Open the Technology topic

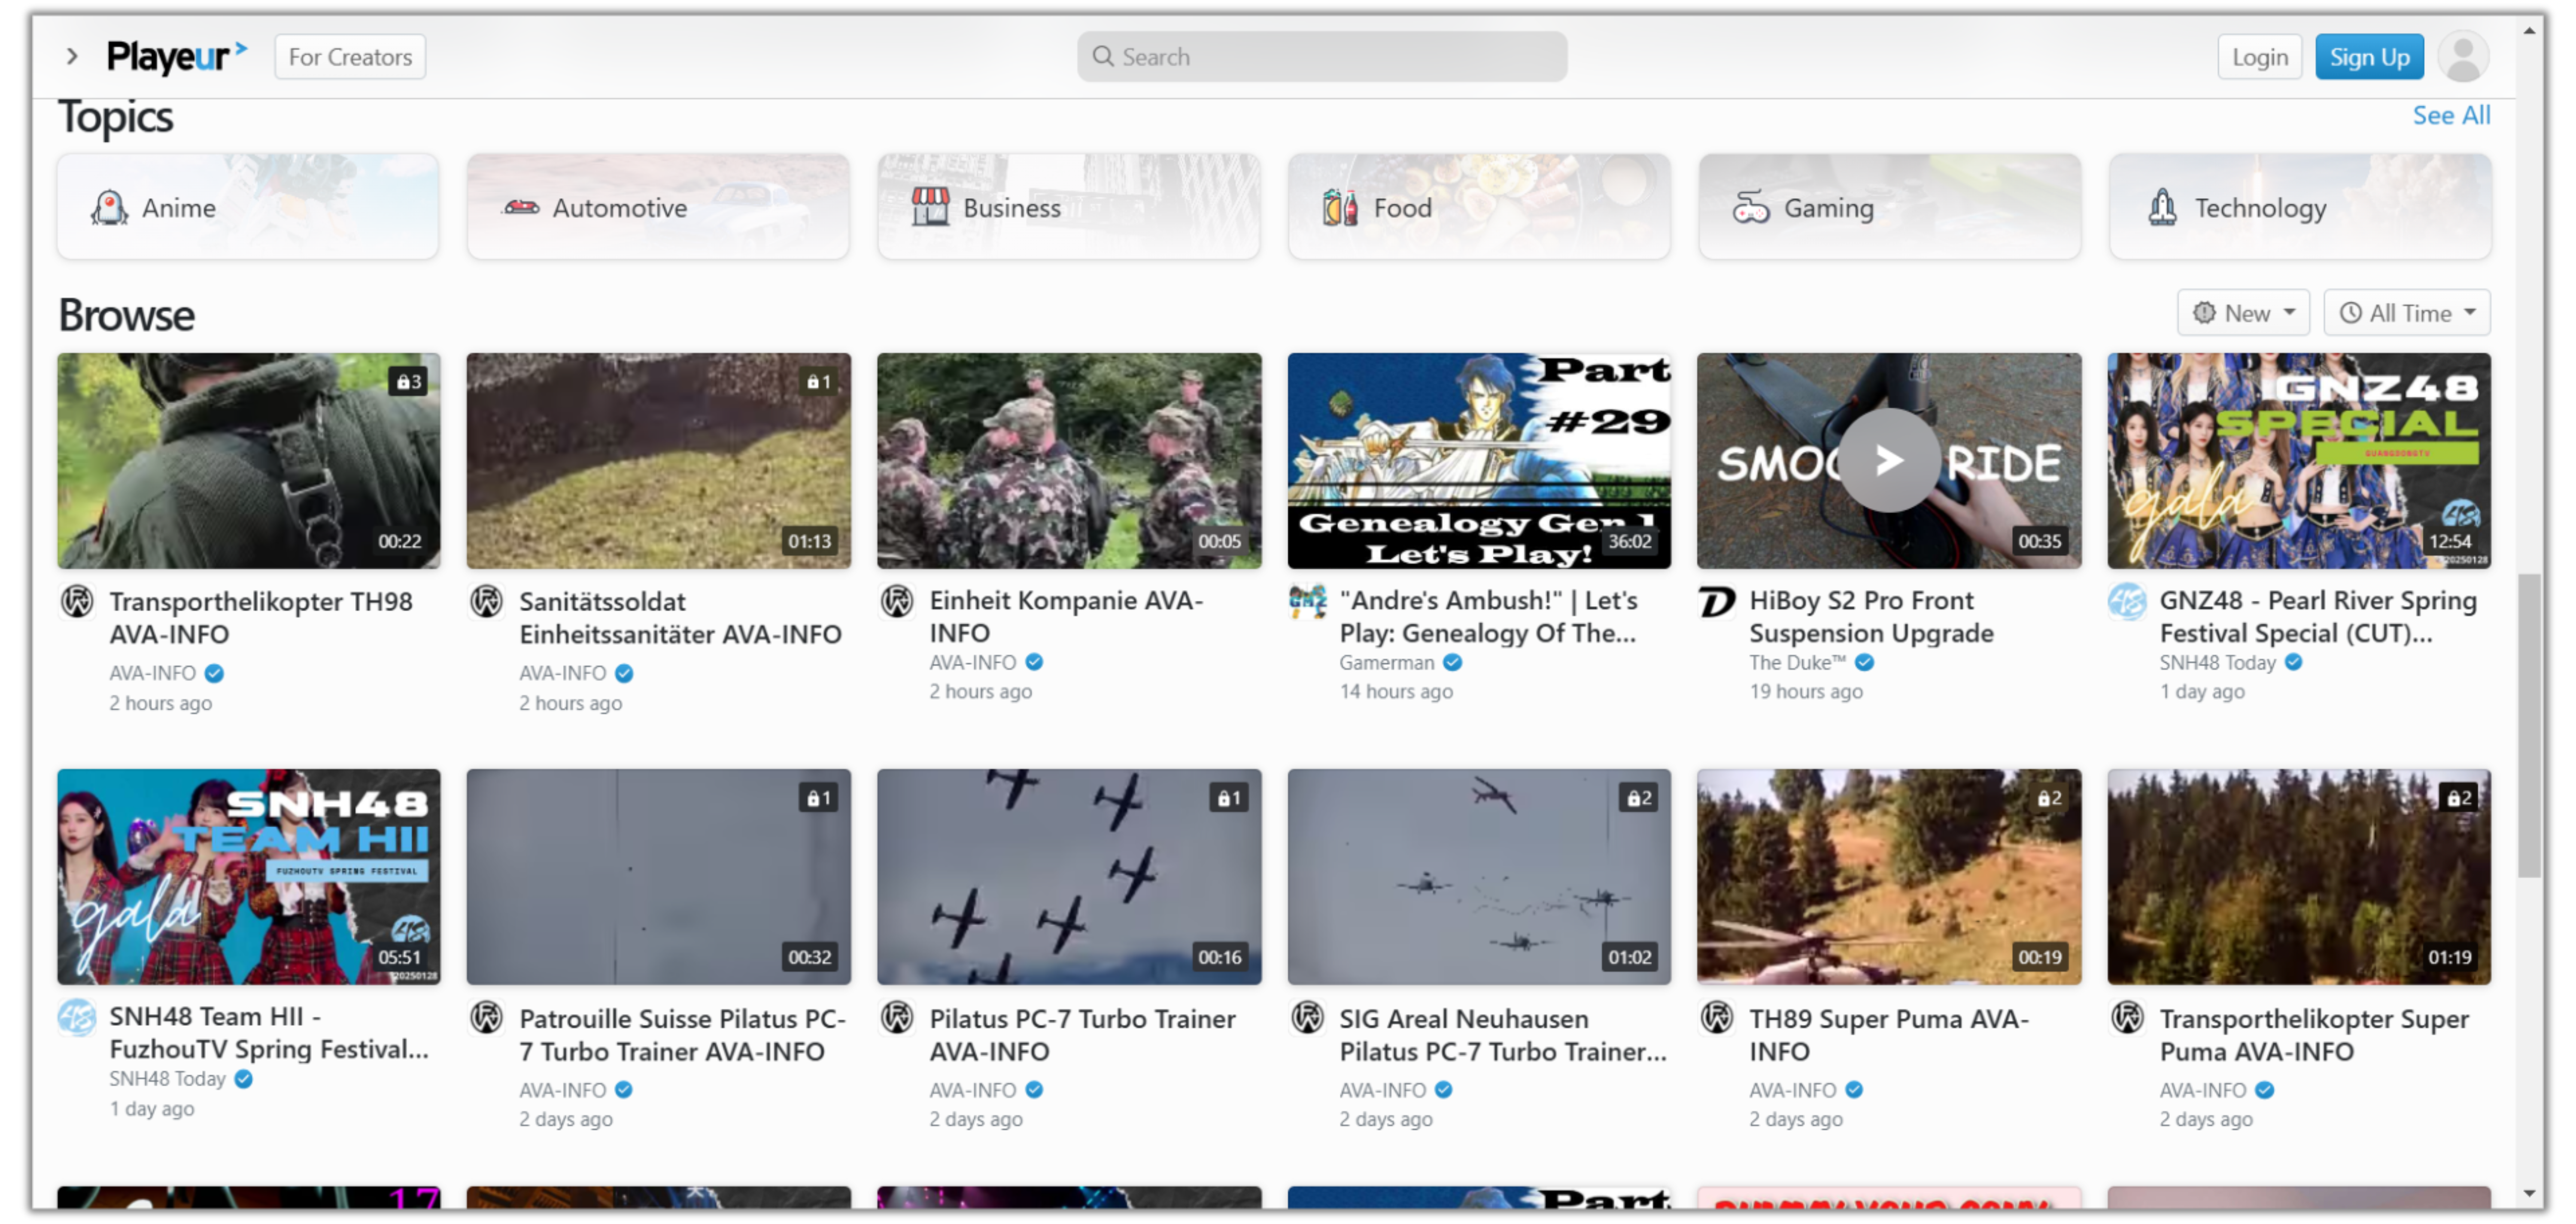click(2299, 207)
